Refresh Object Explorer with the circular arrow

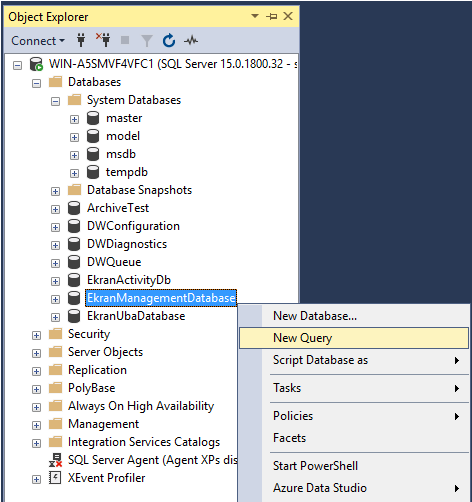(x=169, y=40)
